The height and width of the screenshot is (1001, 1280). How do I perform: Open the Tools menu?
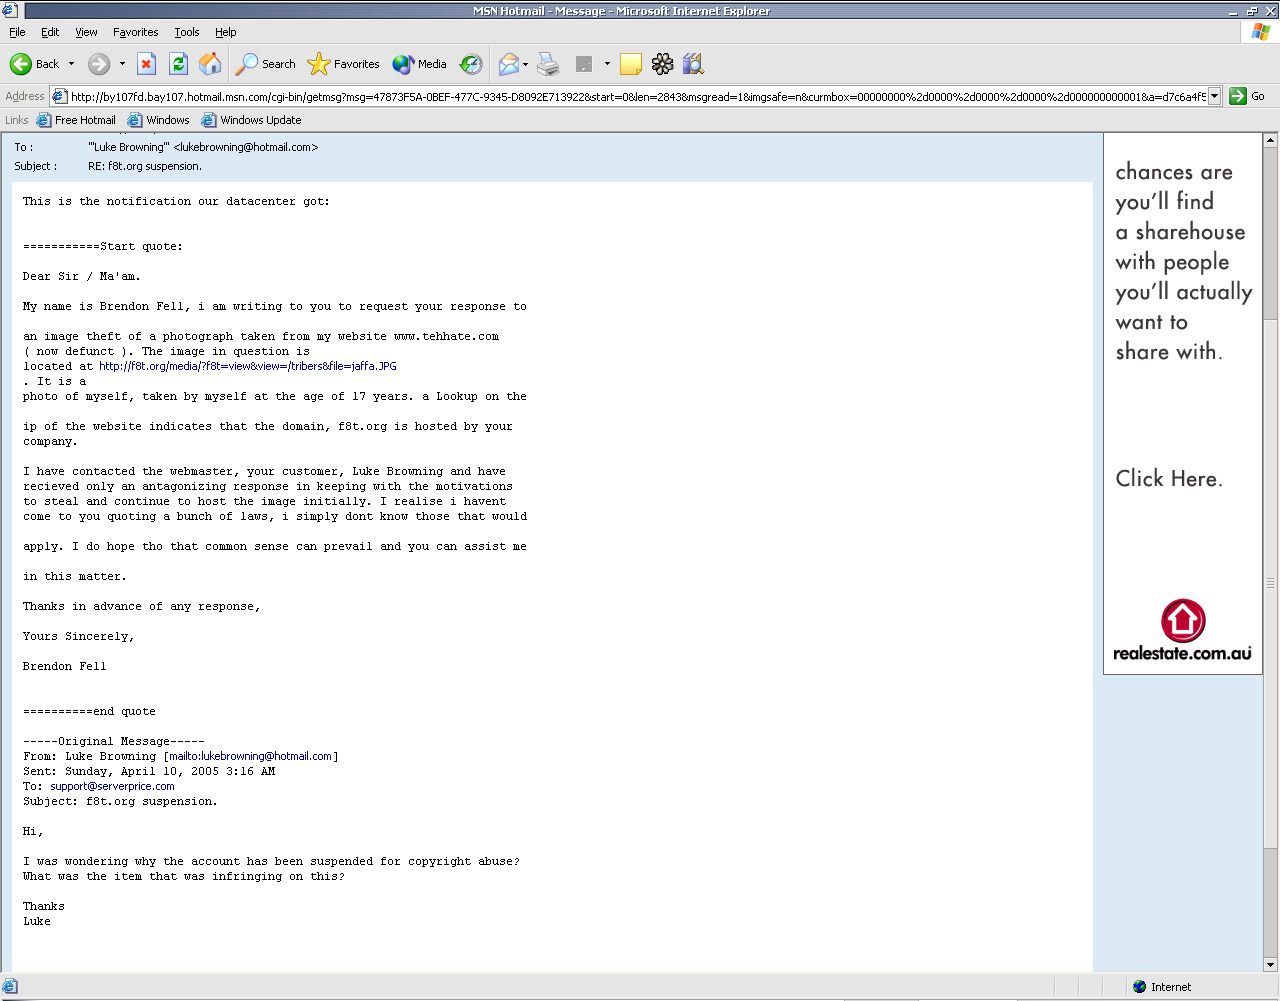coord(187,32)
